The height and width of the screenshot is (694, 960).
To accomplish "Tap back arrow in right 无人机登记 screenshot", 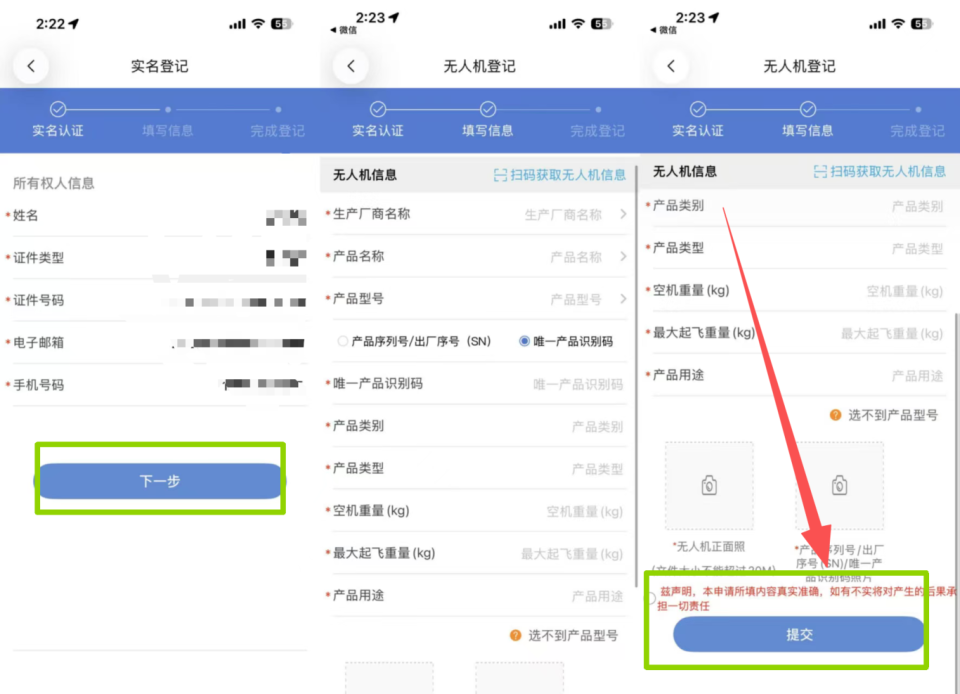I will point(671,66).
